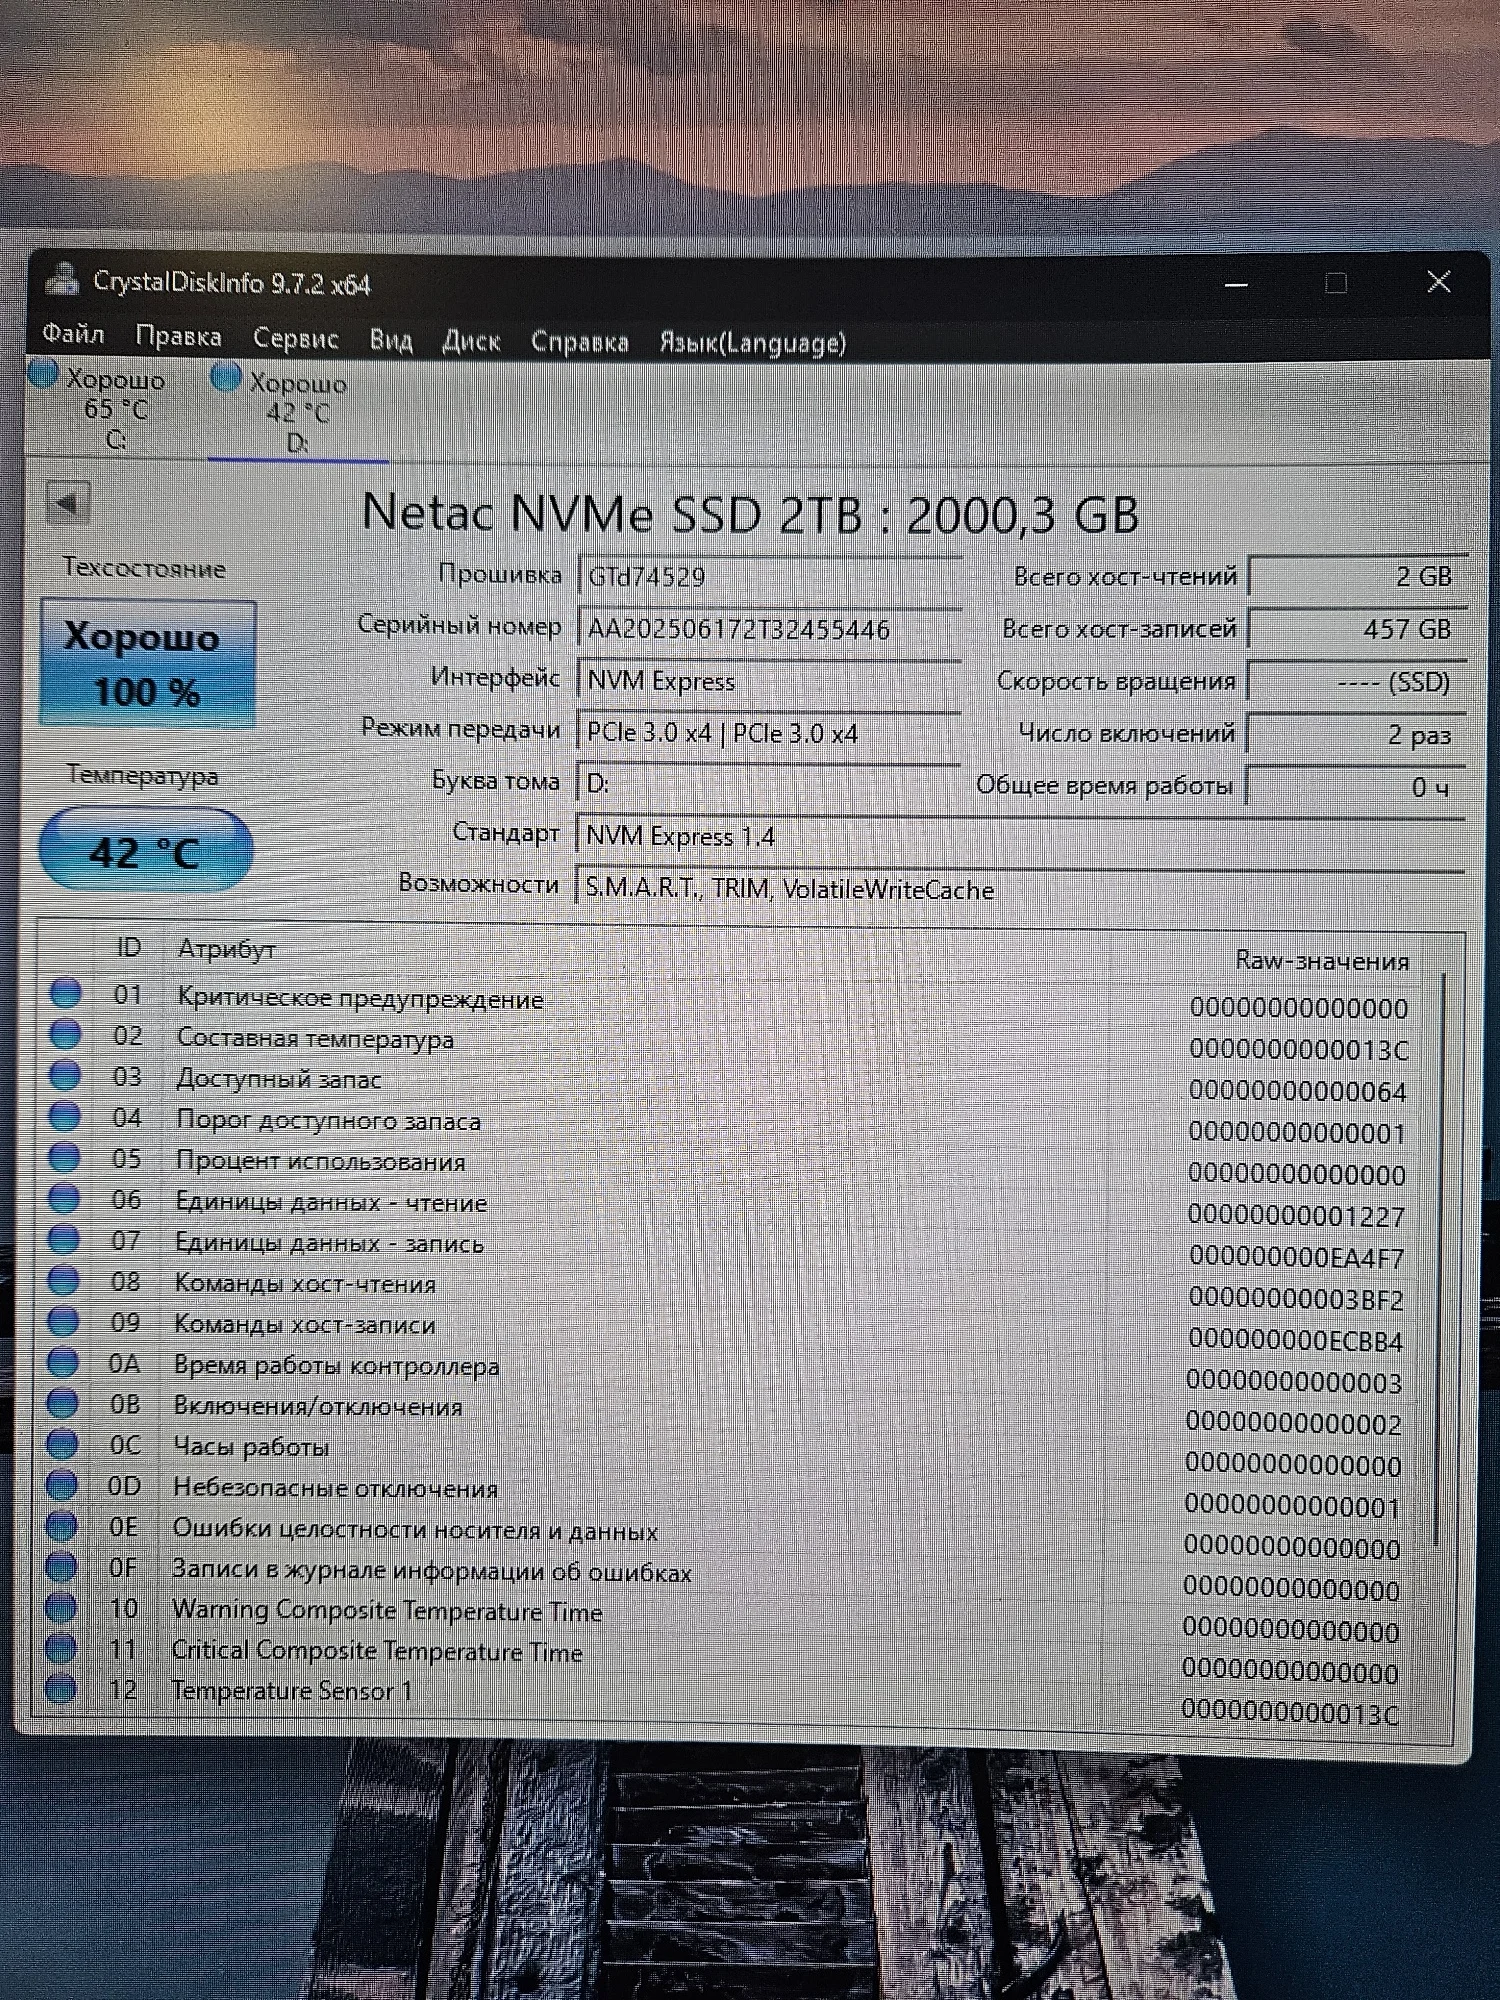Screen dimensions: 1500x2000
Task: Close the CrystalDiskInfo window
Action: pos(1438,282)
